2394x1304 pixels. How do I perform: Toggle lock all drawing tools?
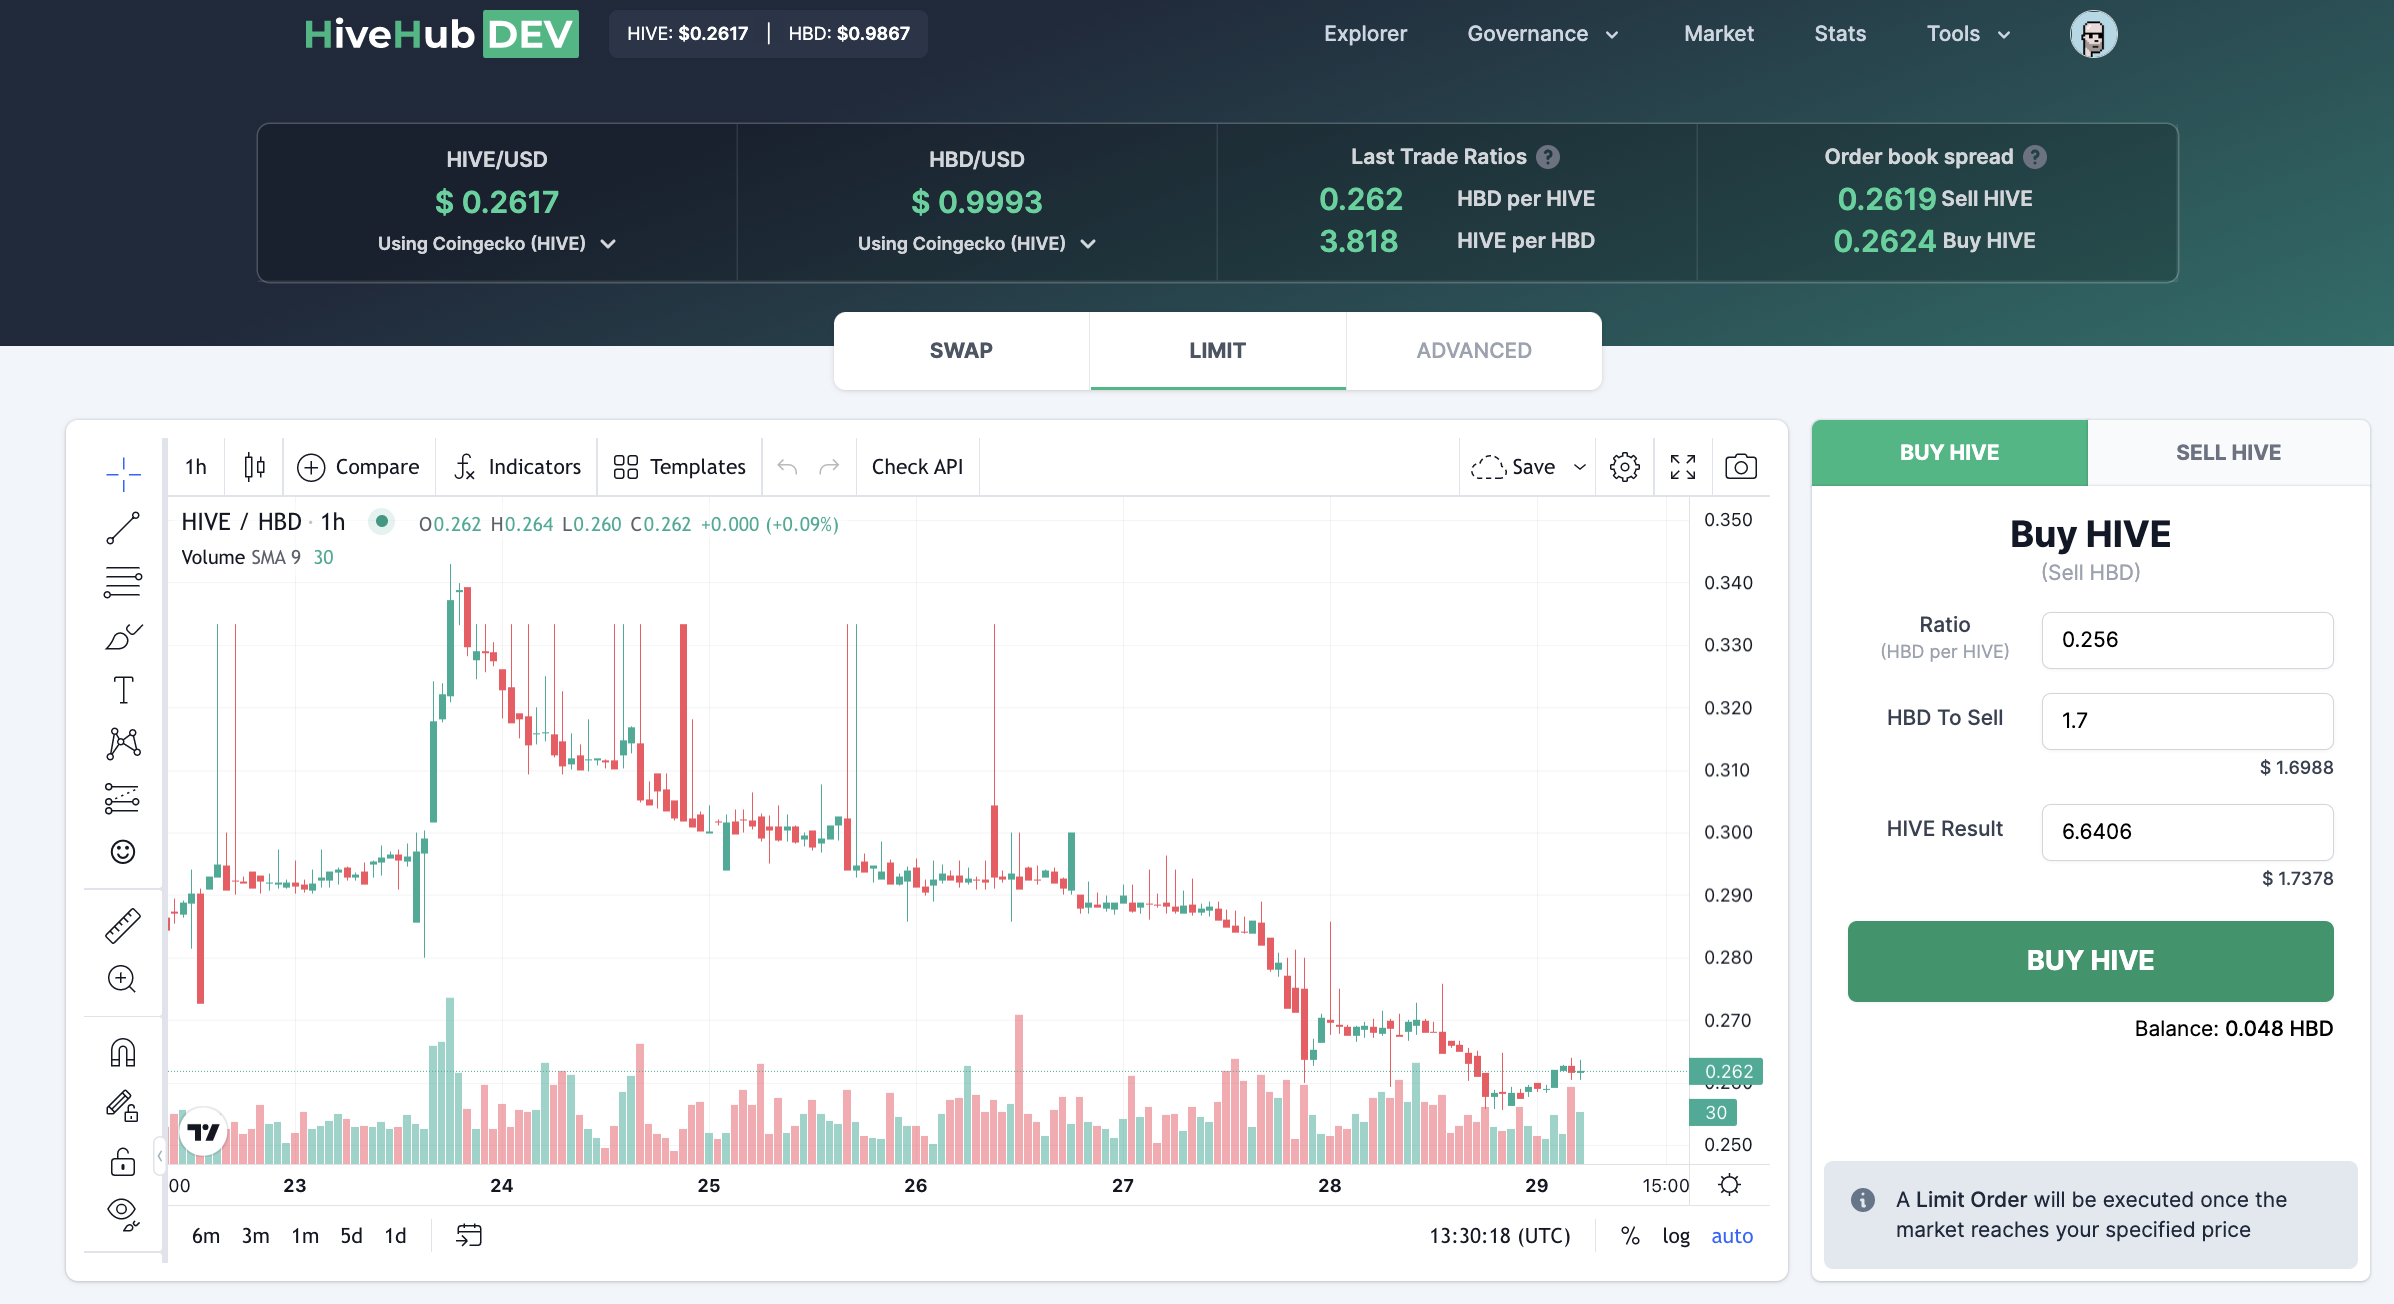[123, 1161]
